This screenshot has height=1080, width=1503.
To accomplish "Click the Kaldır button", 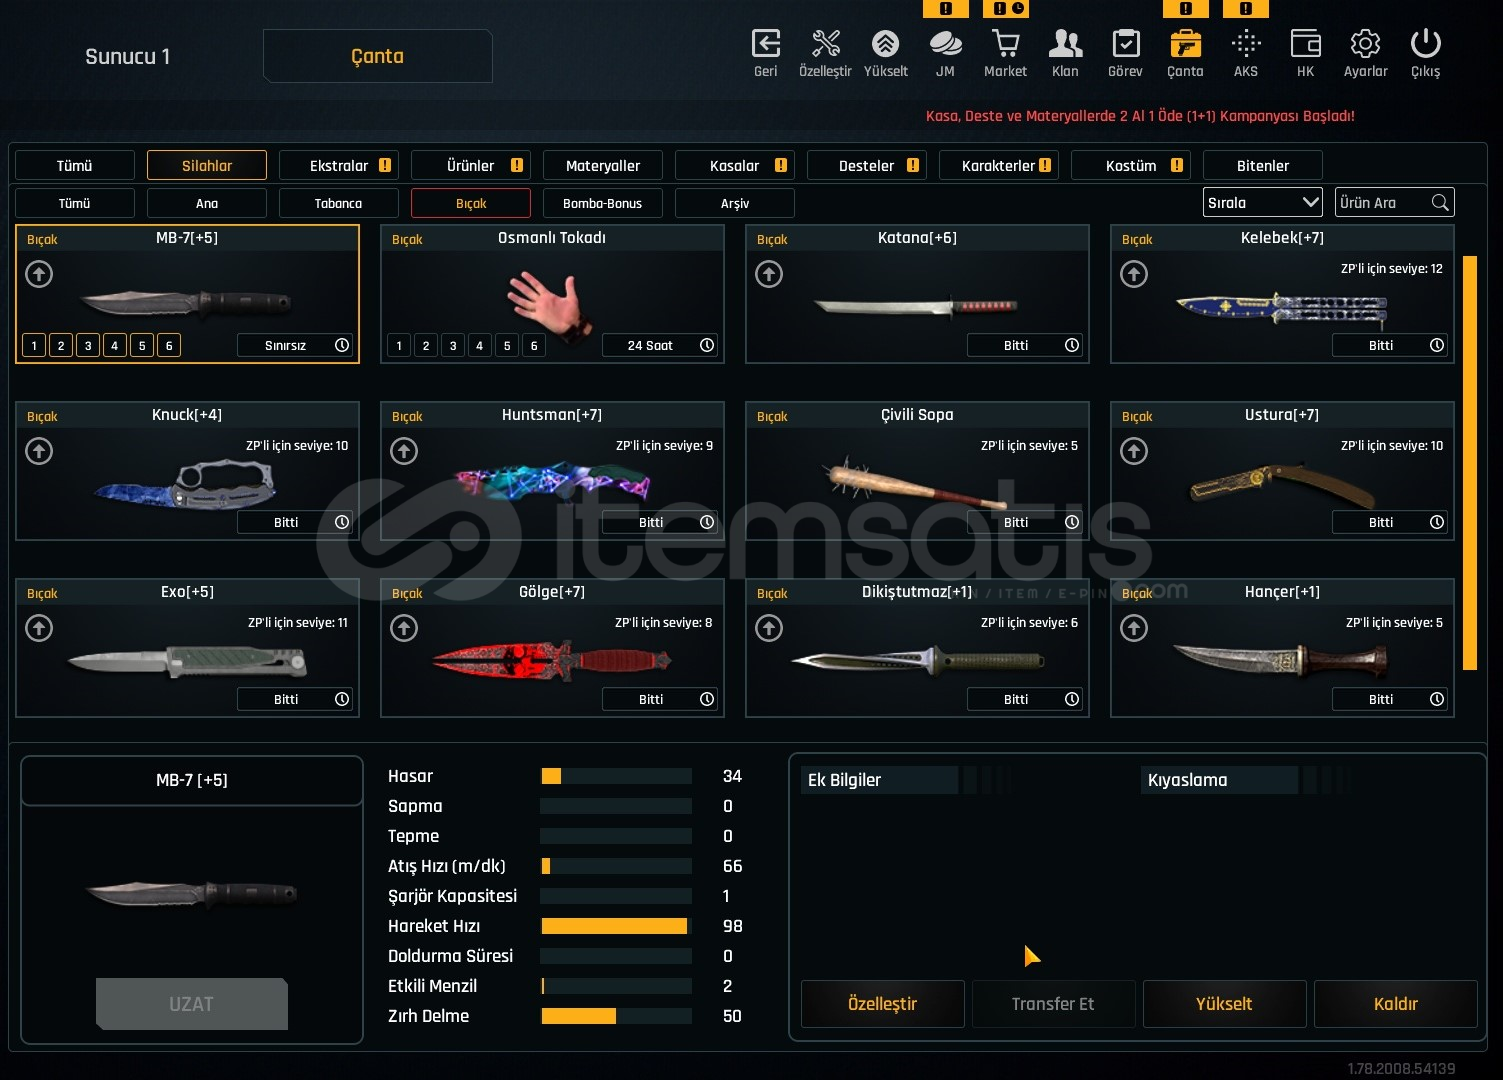I will (1396, 1004).
